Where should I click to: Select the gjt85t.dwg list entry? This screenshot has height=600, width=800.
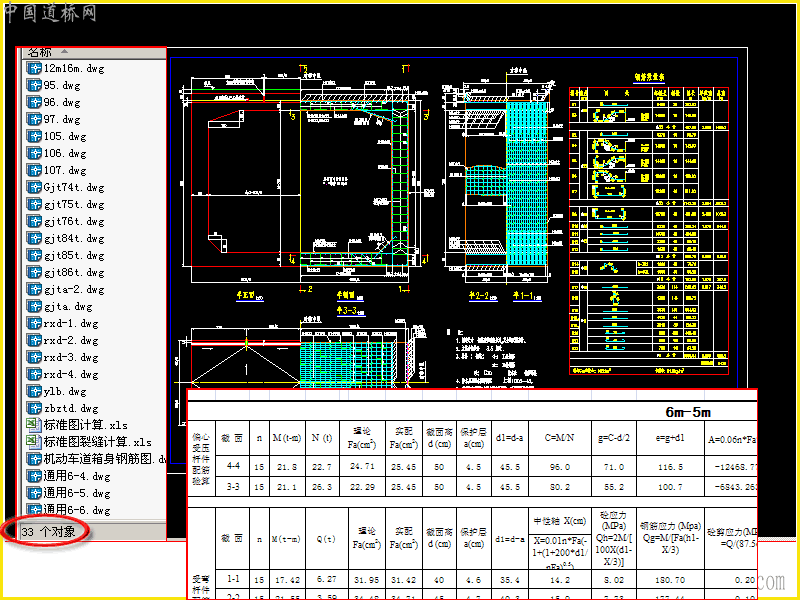tap(65, 255)
